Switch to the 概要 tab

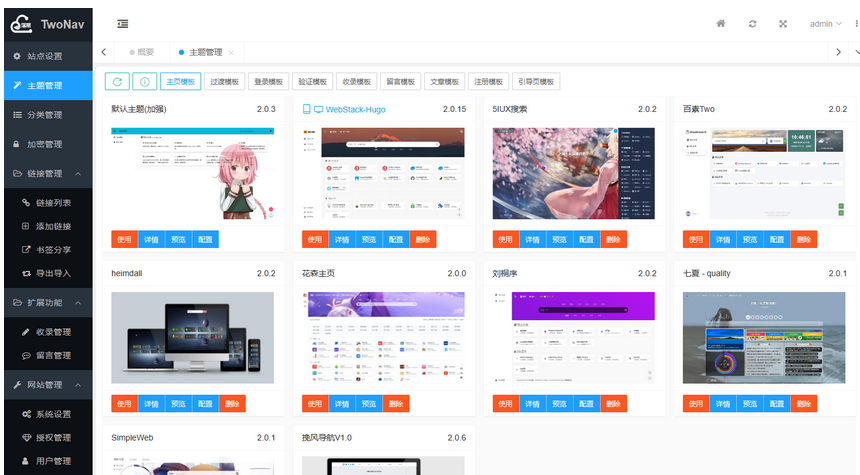coord(142,52)
